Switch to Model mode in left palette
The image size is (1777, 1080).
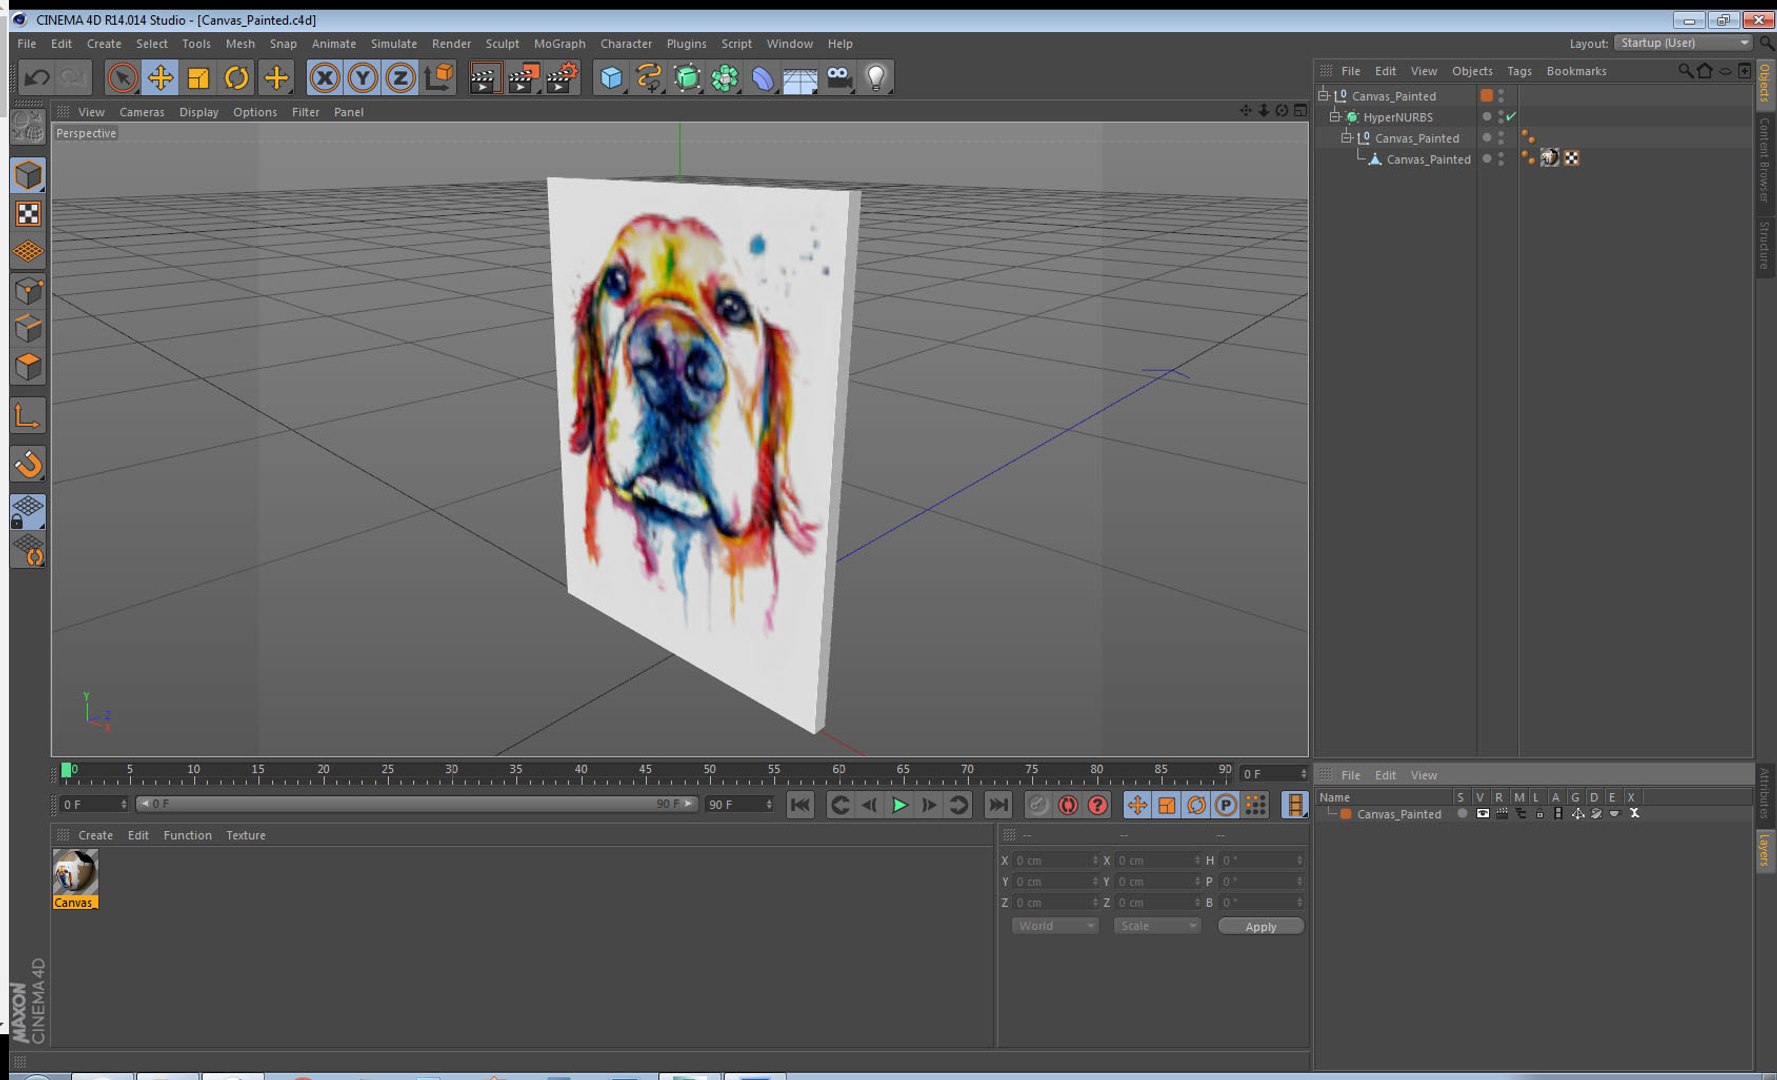click(28, 176)
